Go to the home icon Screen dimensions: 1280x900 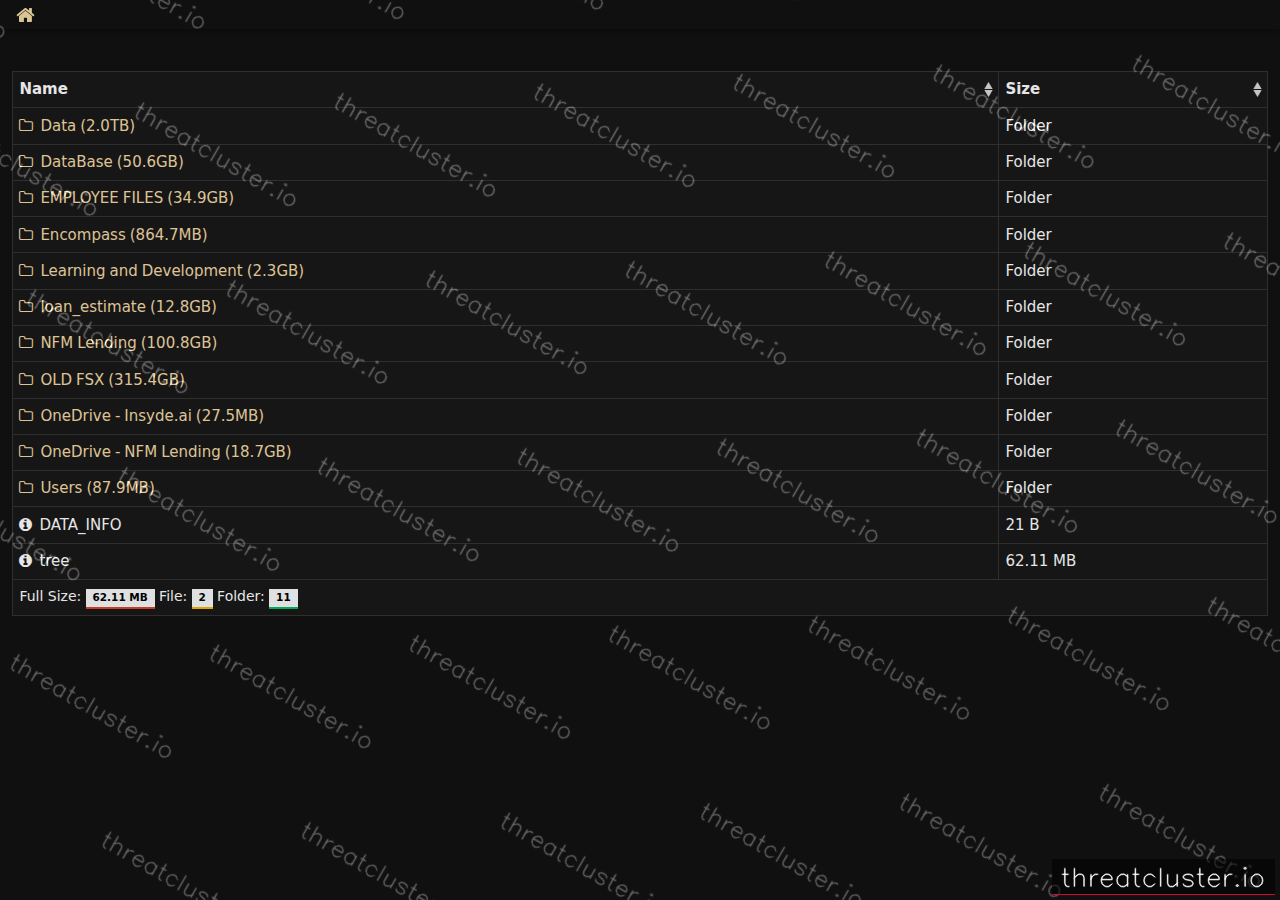click(26, 15)
